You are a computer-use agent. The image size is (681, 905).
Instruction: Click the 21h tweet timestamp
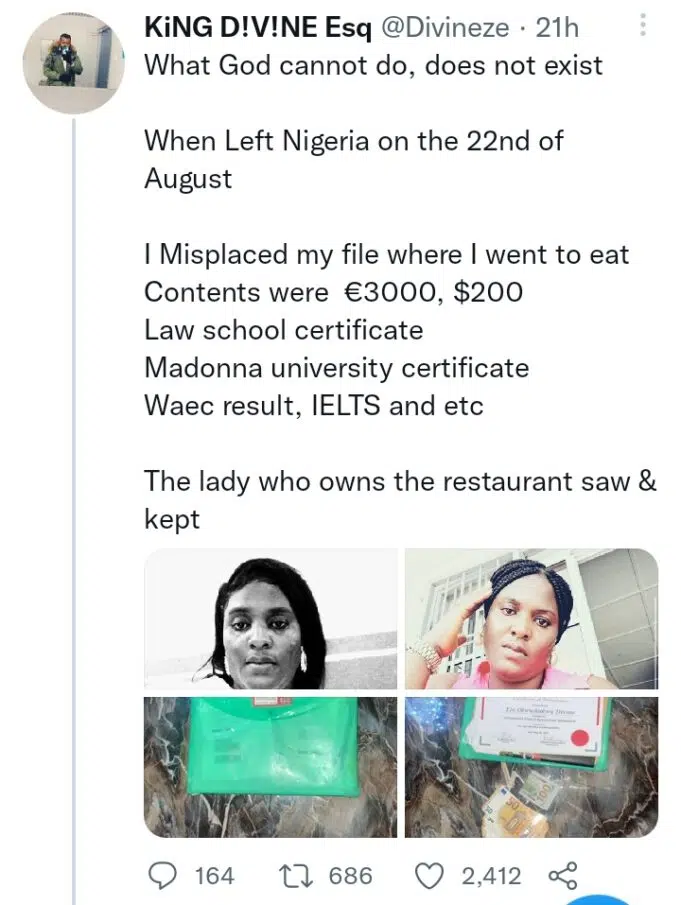(x=558, y=28)
